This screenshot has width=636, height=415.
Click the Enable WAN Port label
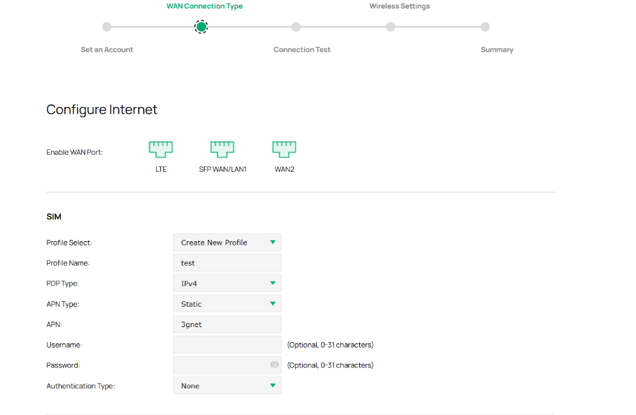coord(75,152)
